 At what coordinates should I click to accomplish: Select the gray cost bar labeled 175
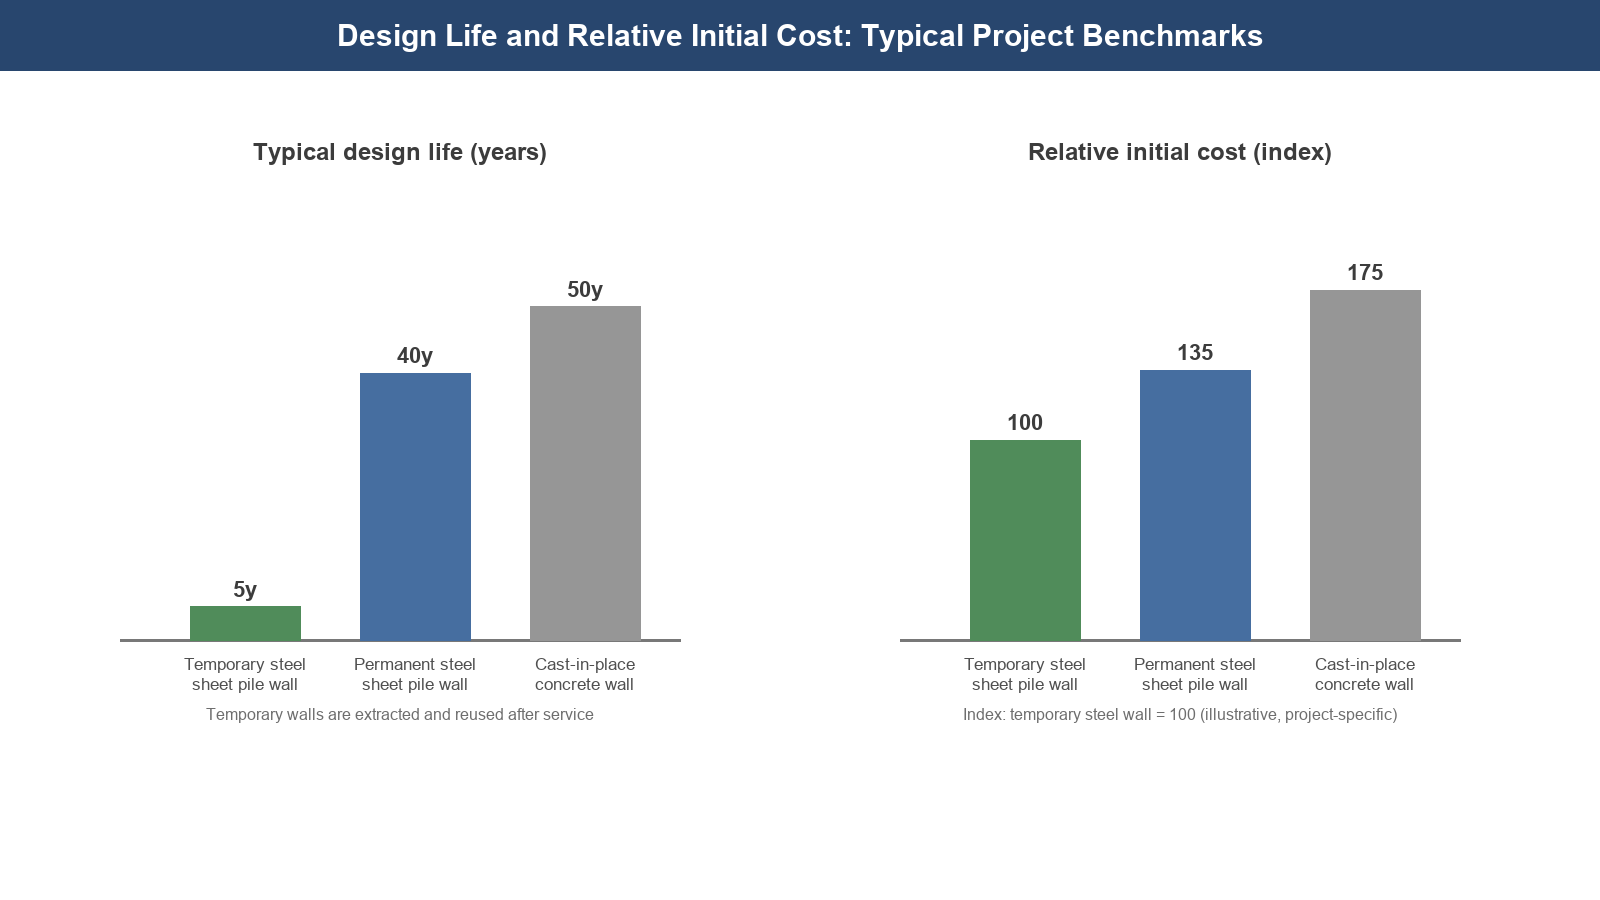pyautogui.click(x=1365, y=465)
